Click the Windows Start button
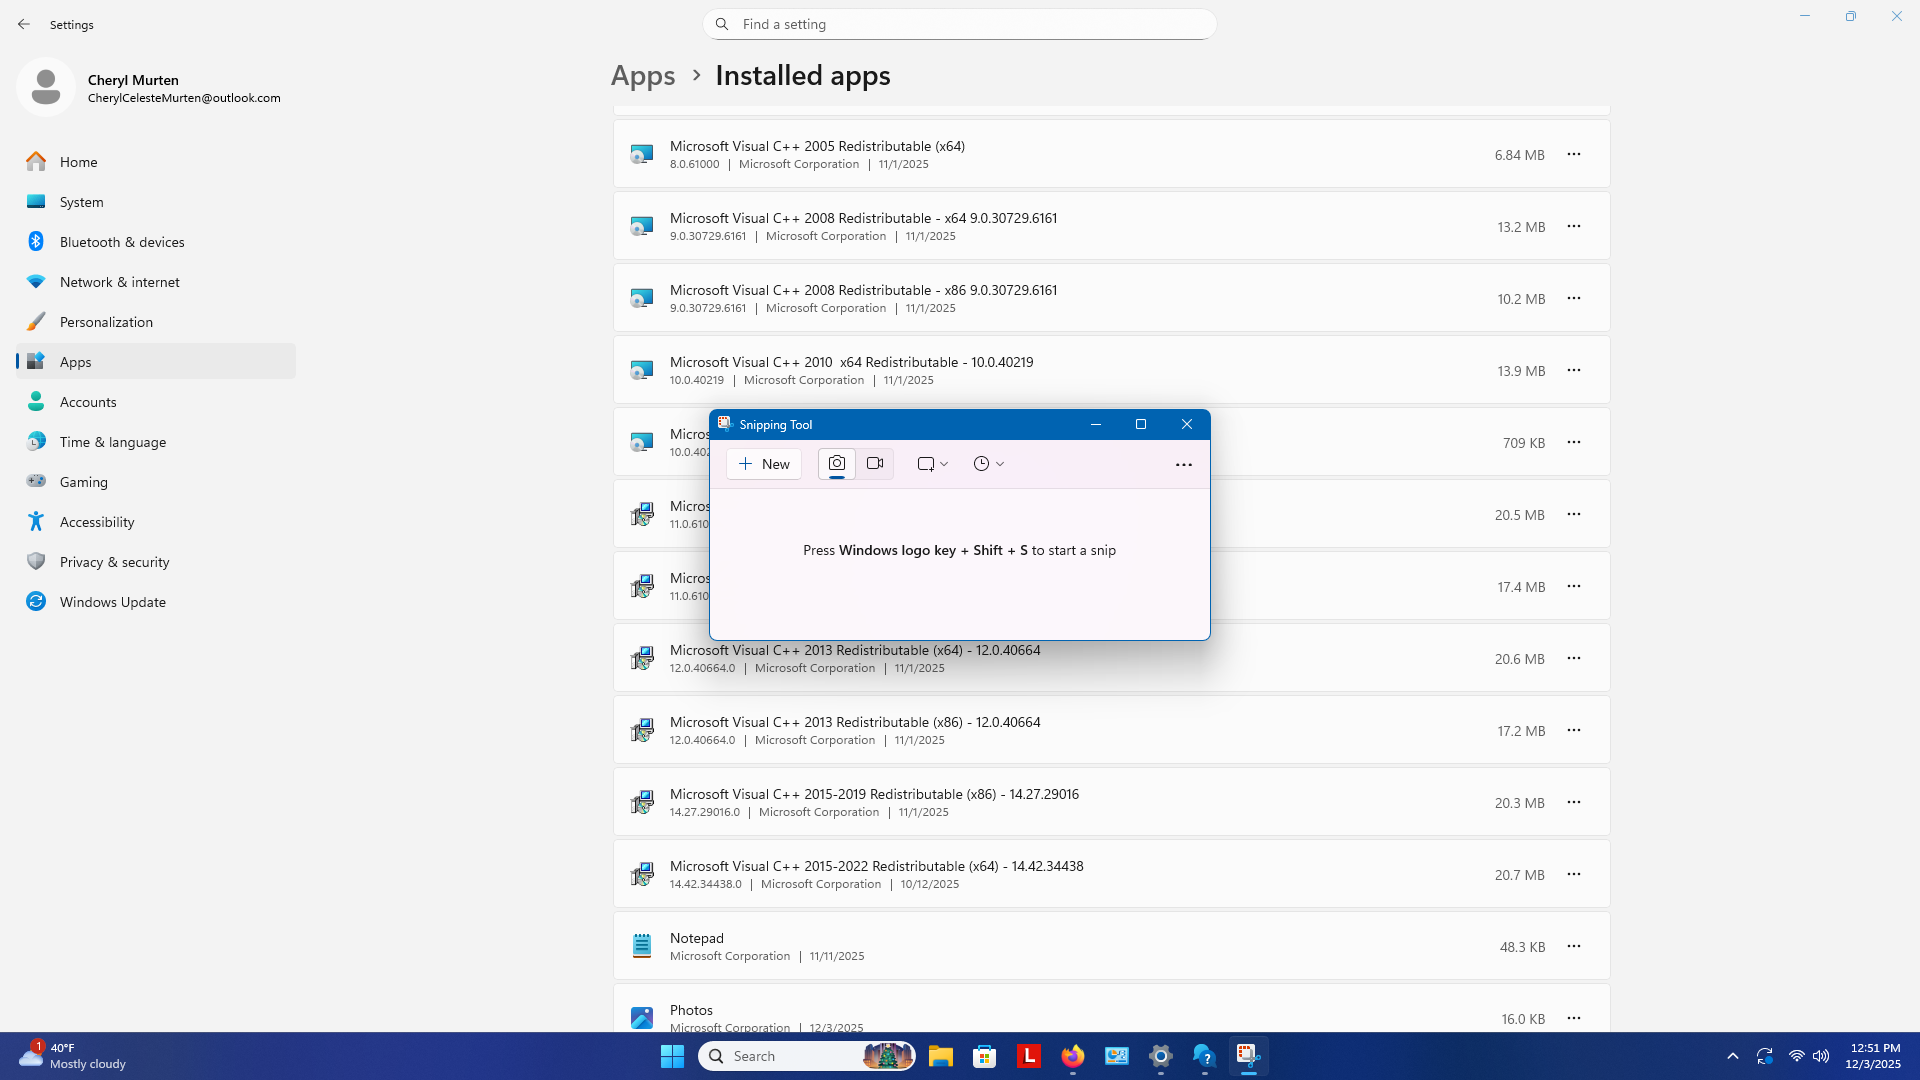 click(672, 1056)
